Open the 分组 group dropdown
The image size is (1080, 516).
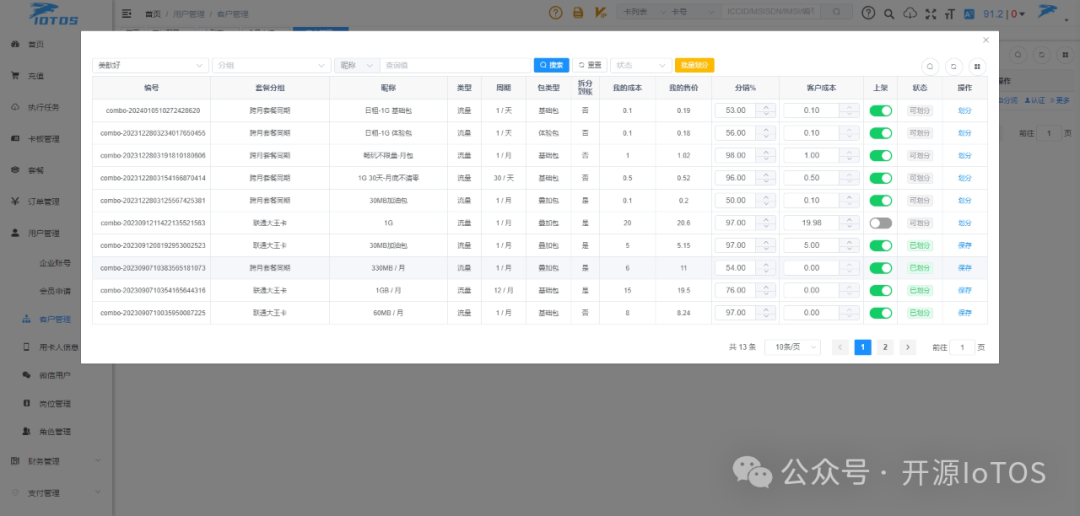coord(271,65)
